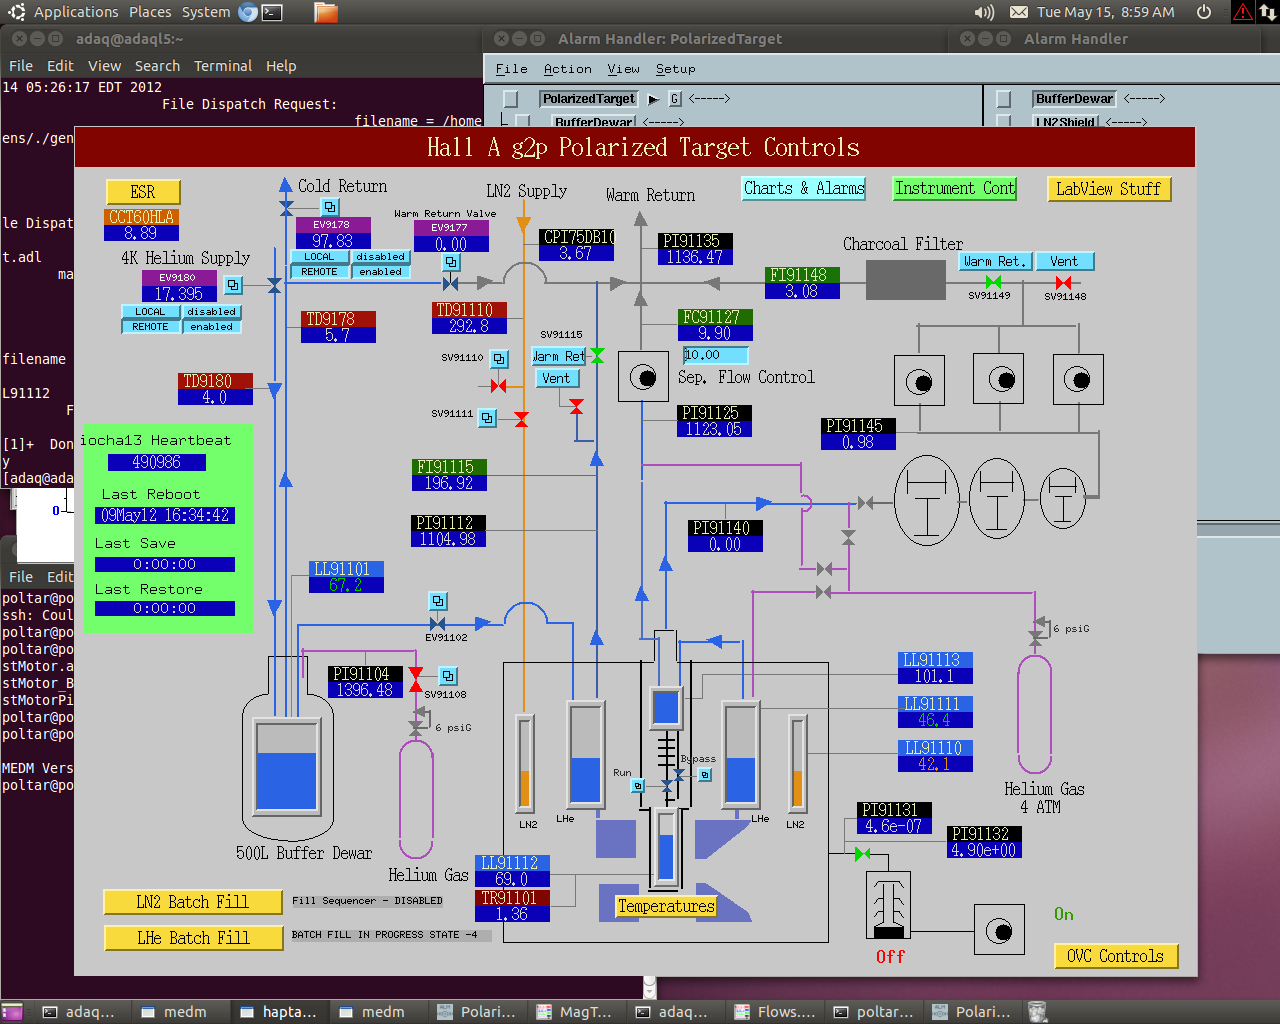The image size is (1280, 1024).
Task: Click the red SV91108 valve symbol
Action: pos(416,679)
